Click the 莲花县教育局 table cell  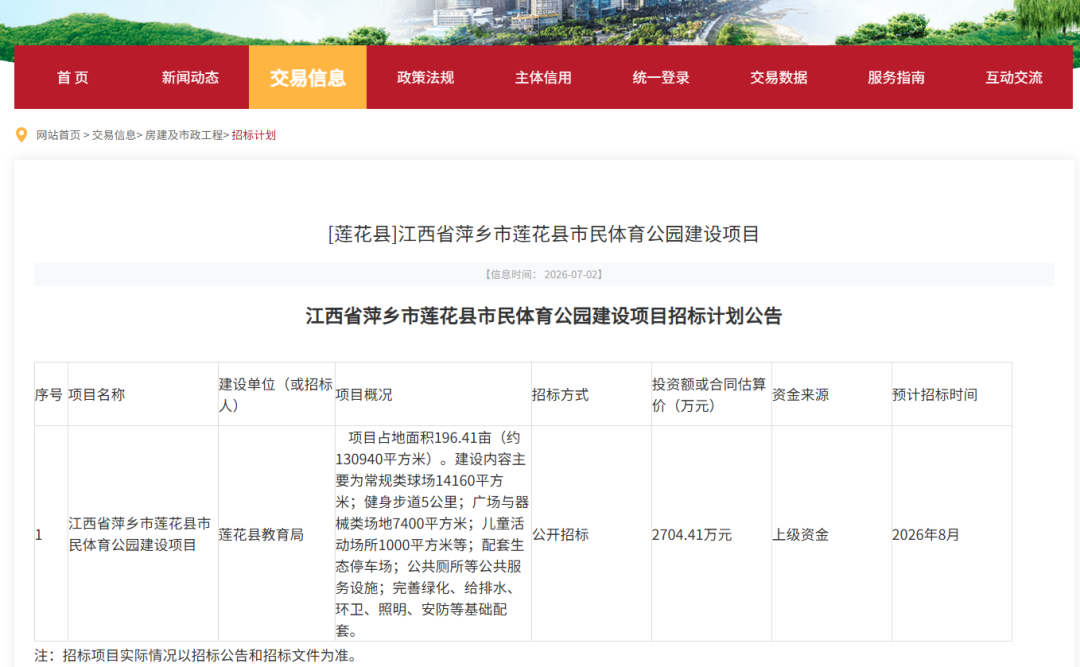(x=277, y=534)
